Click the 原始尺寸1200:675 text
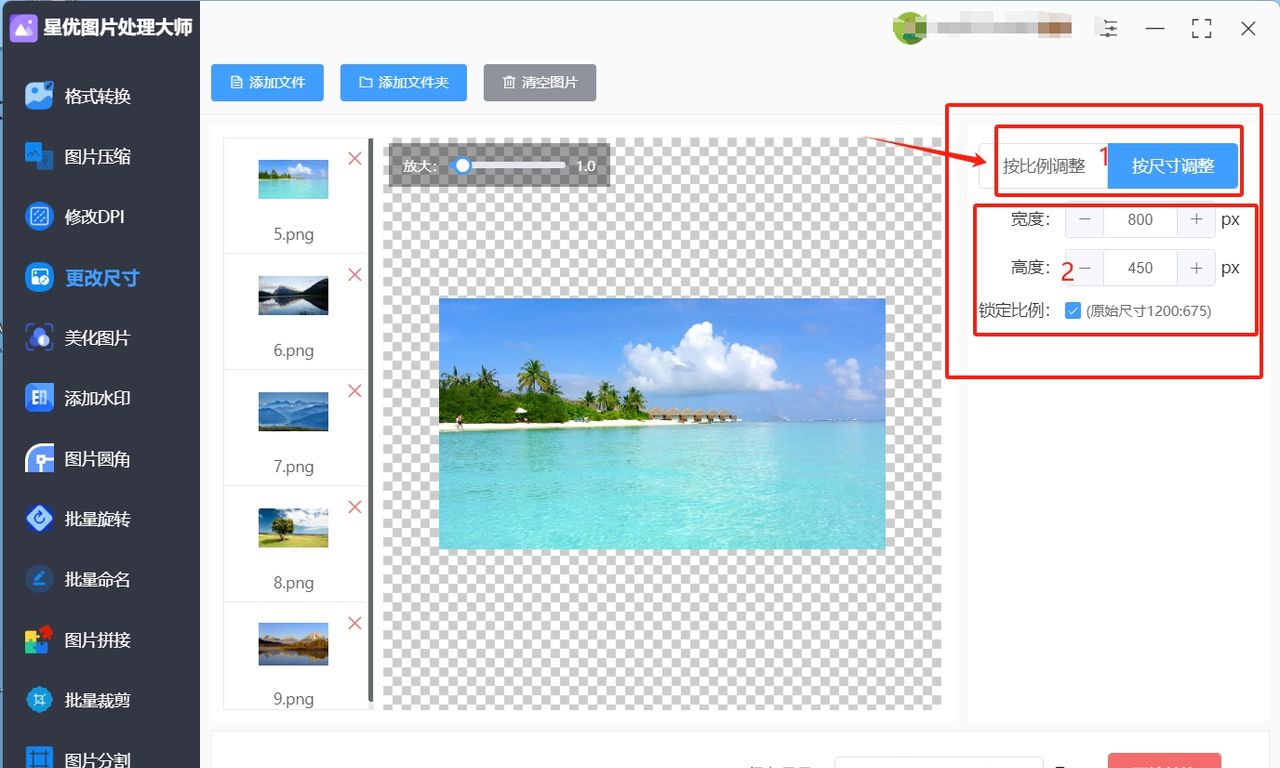 (x=1149, y=311)
